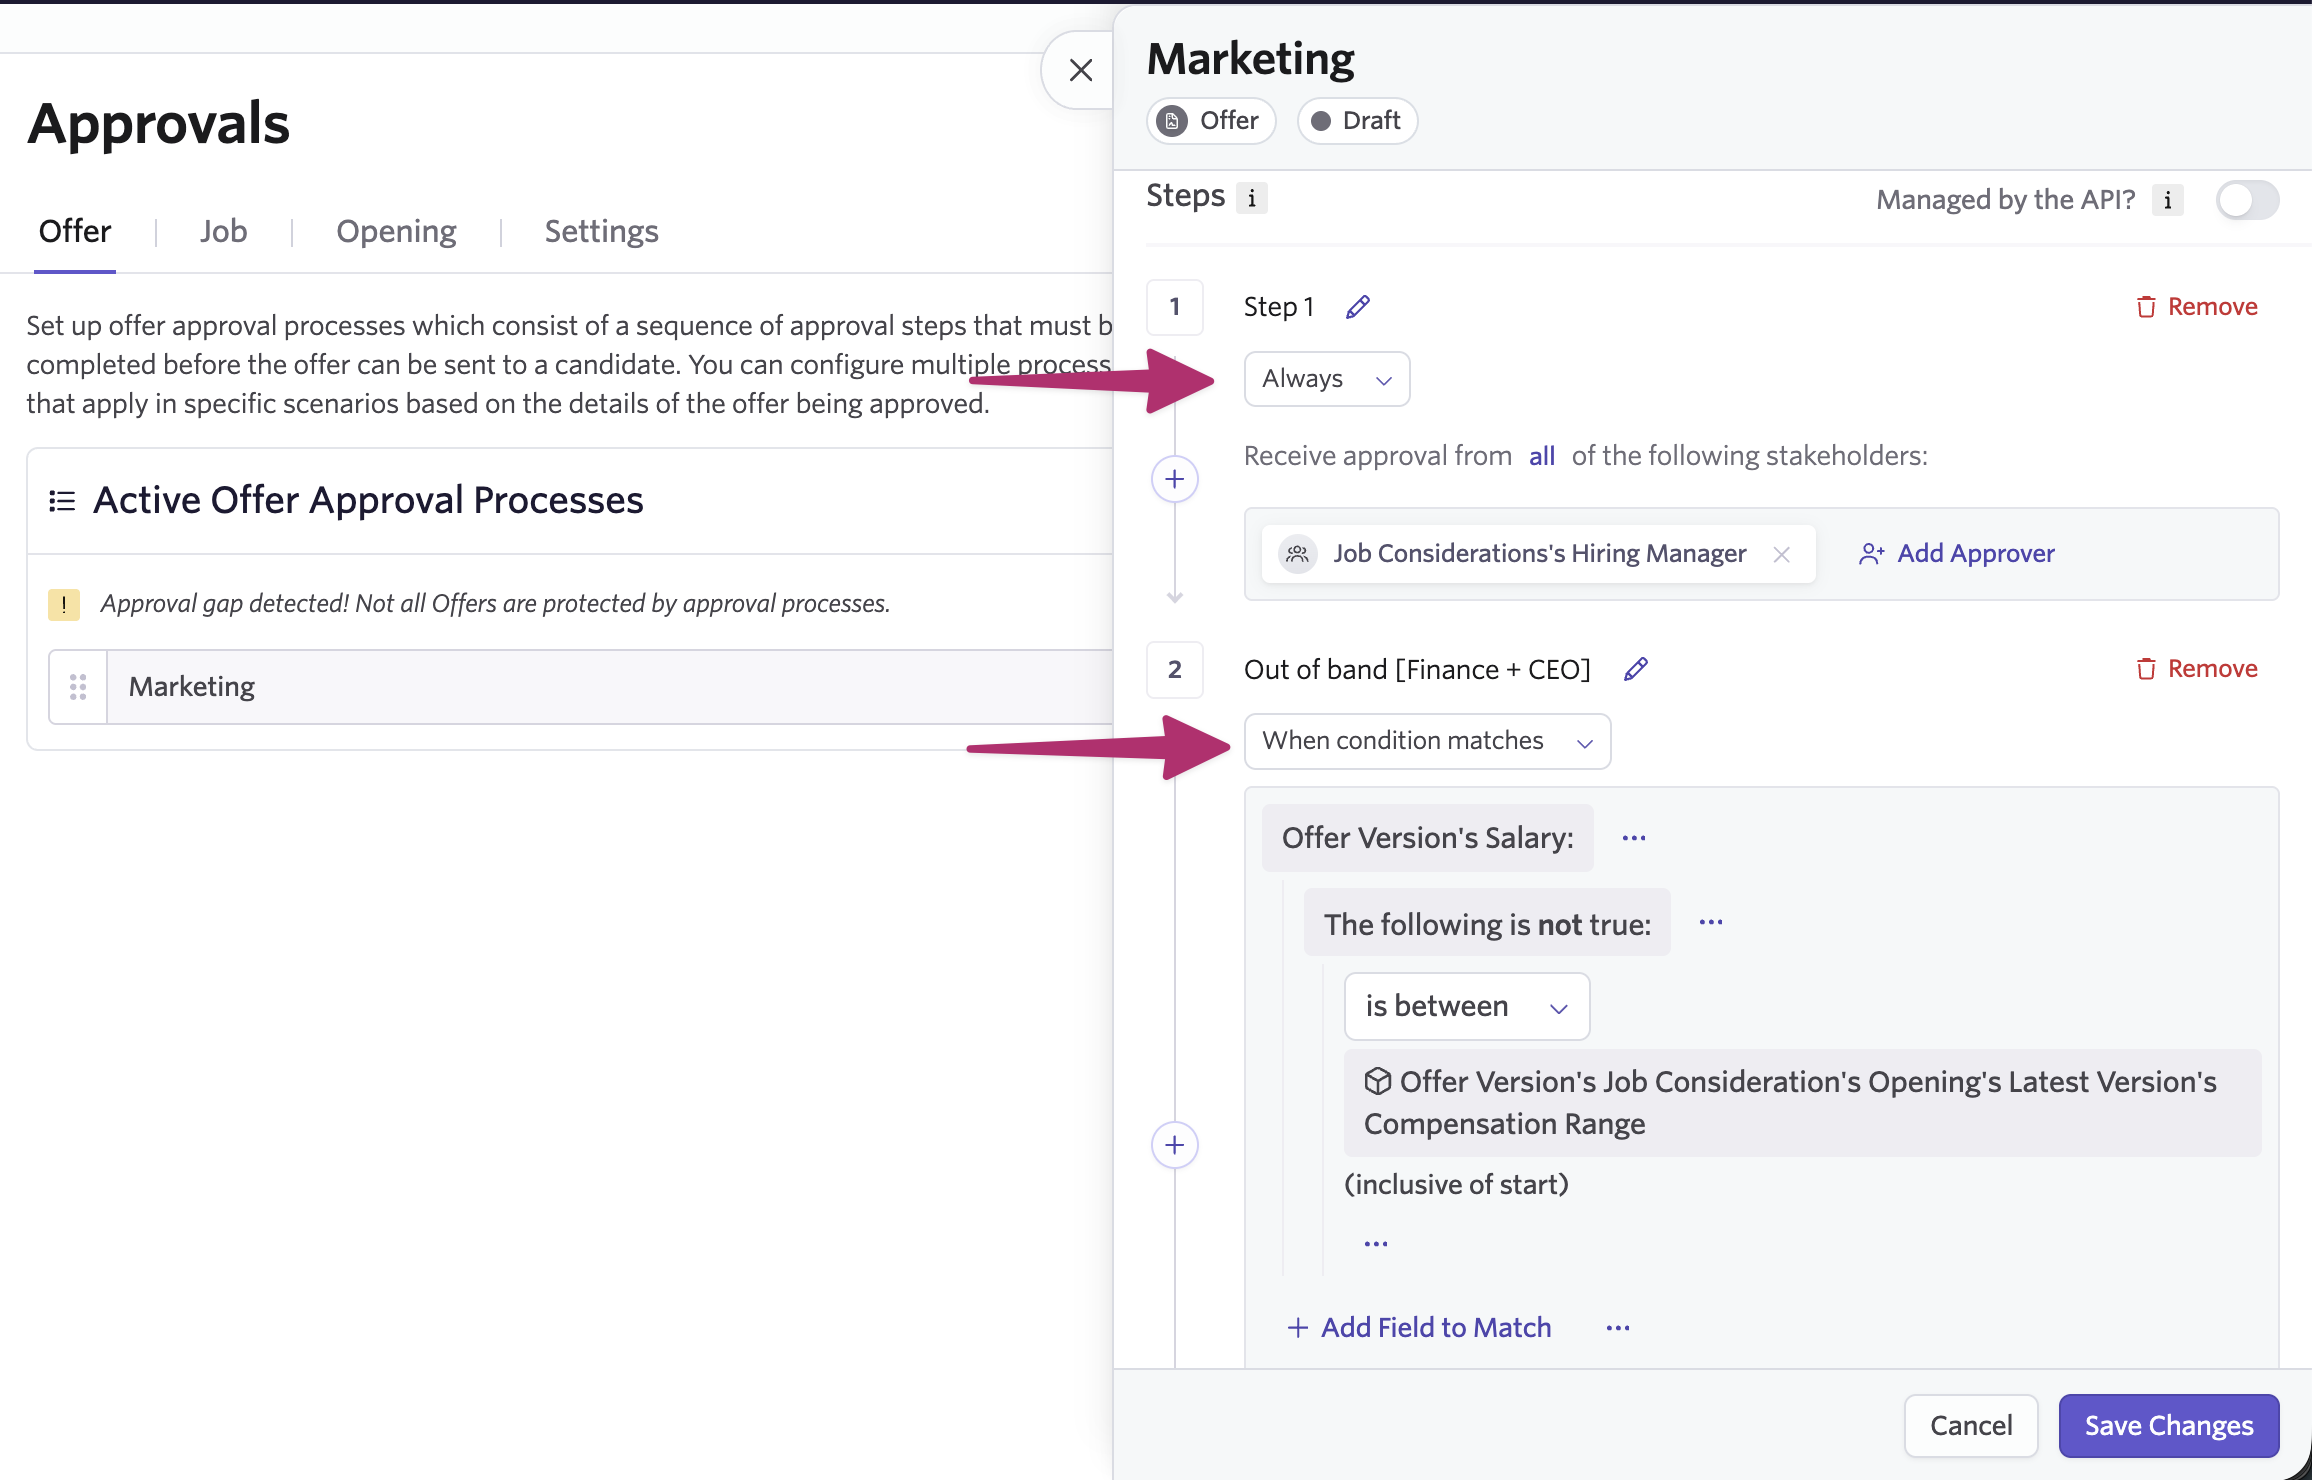Open the is between operator dropdown
This screenshot has width=2312, height=1480.
tap(1465, 1006)
